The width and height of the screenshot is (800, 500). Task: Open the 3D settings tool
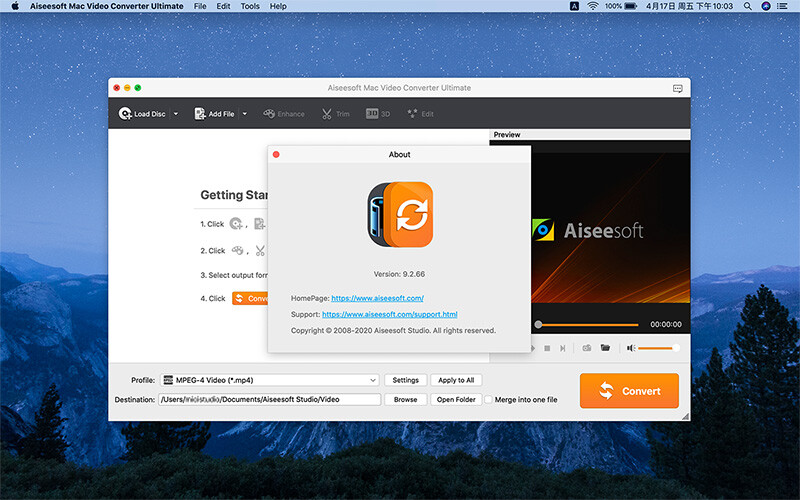[378, 114]
